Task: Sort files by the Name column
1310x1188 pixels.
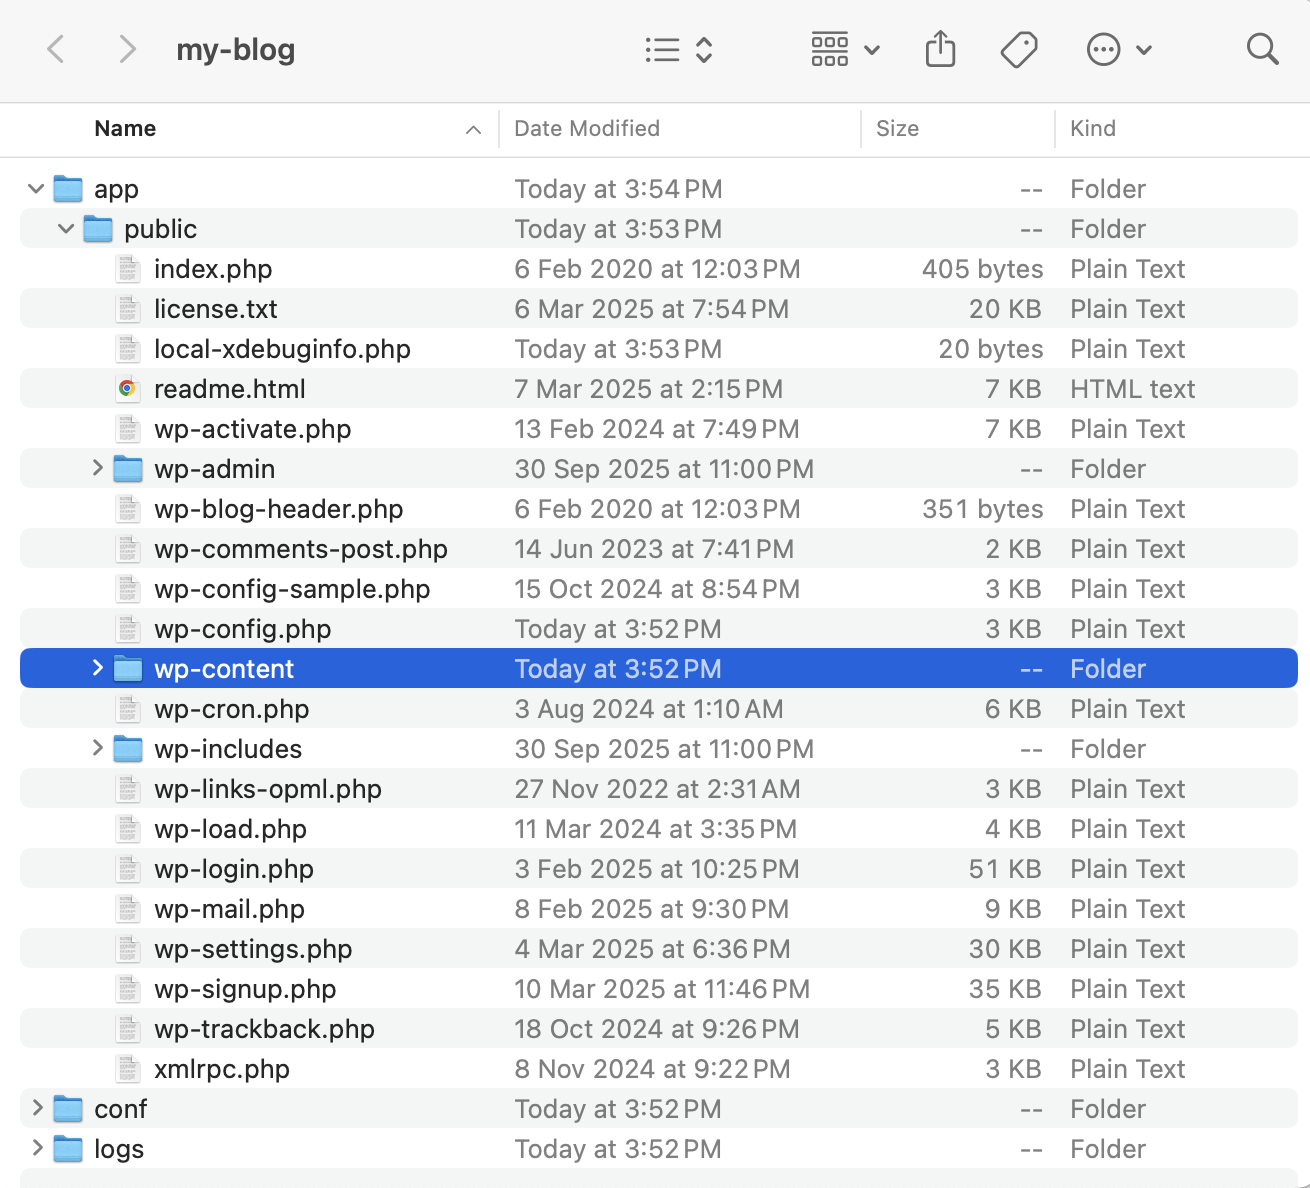Action: coord(125,128)
